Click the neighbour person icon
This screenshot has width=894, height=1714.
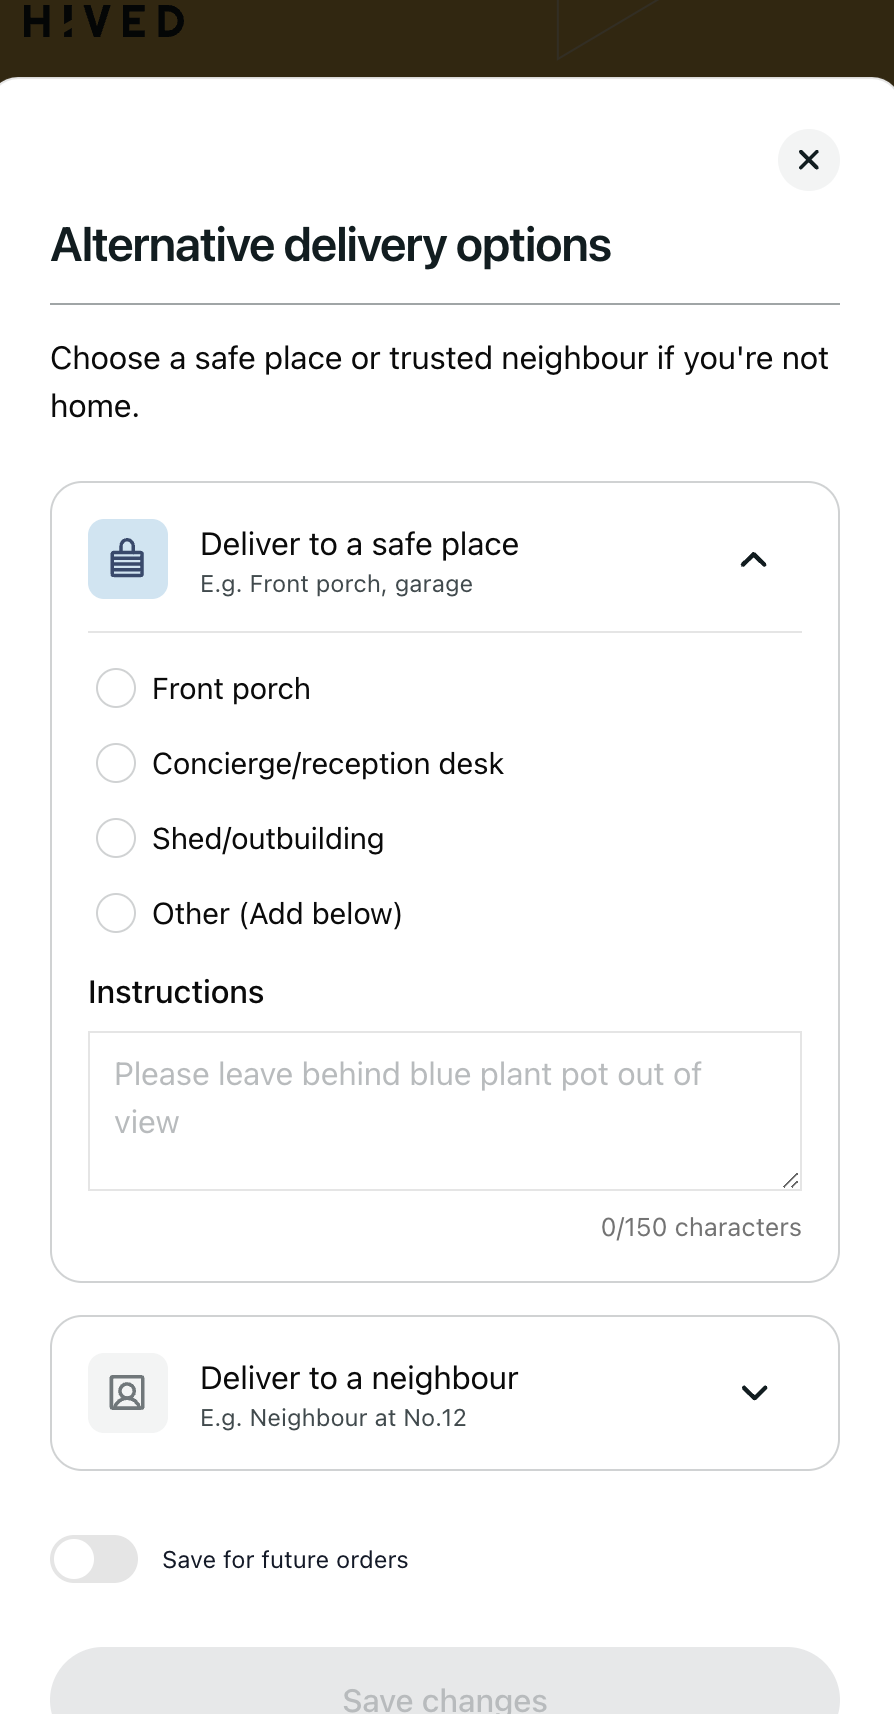click(128, 1393)
